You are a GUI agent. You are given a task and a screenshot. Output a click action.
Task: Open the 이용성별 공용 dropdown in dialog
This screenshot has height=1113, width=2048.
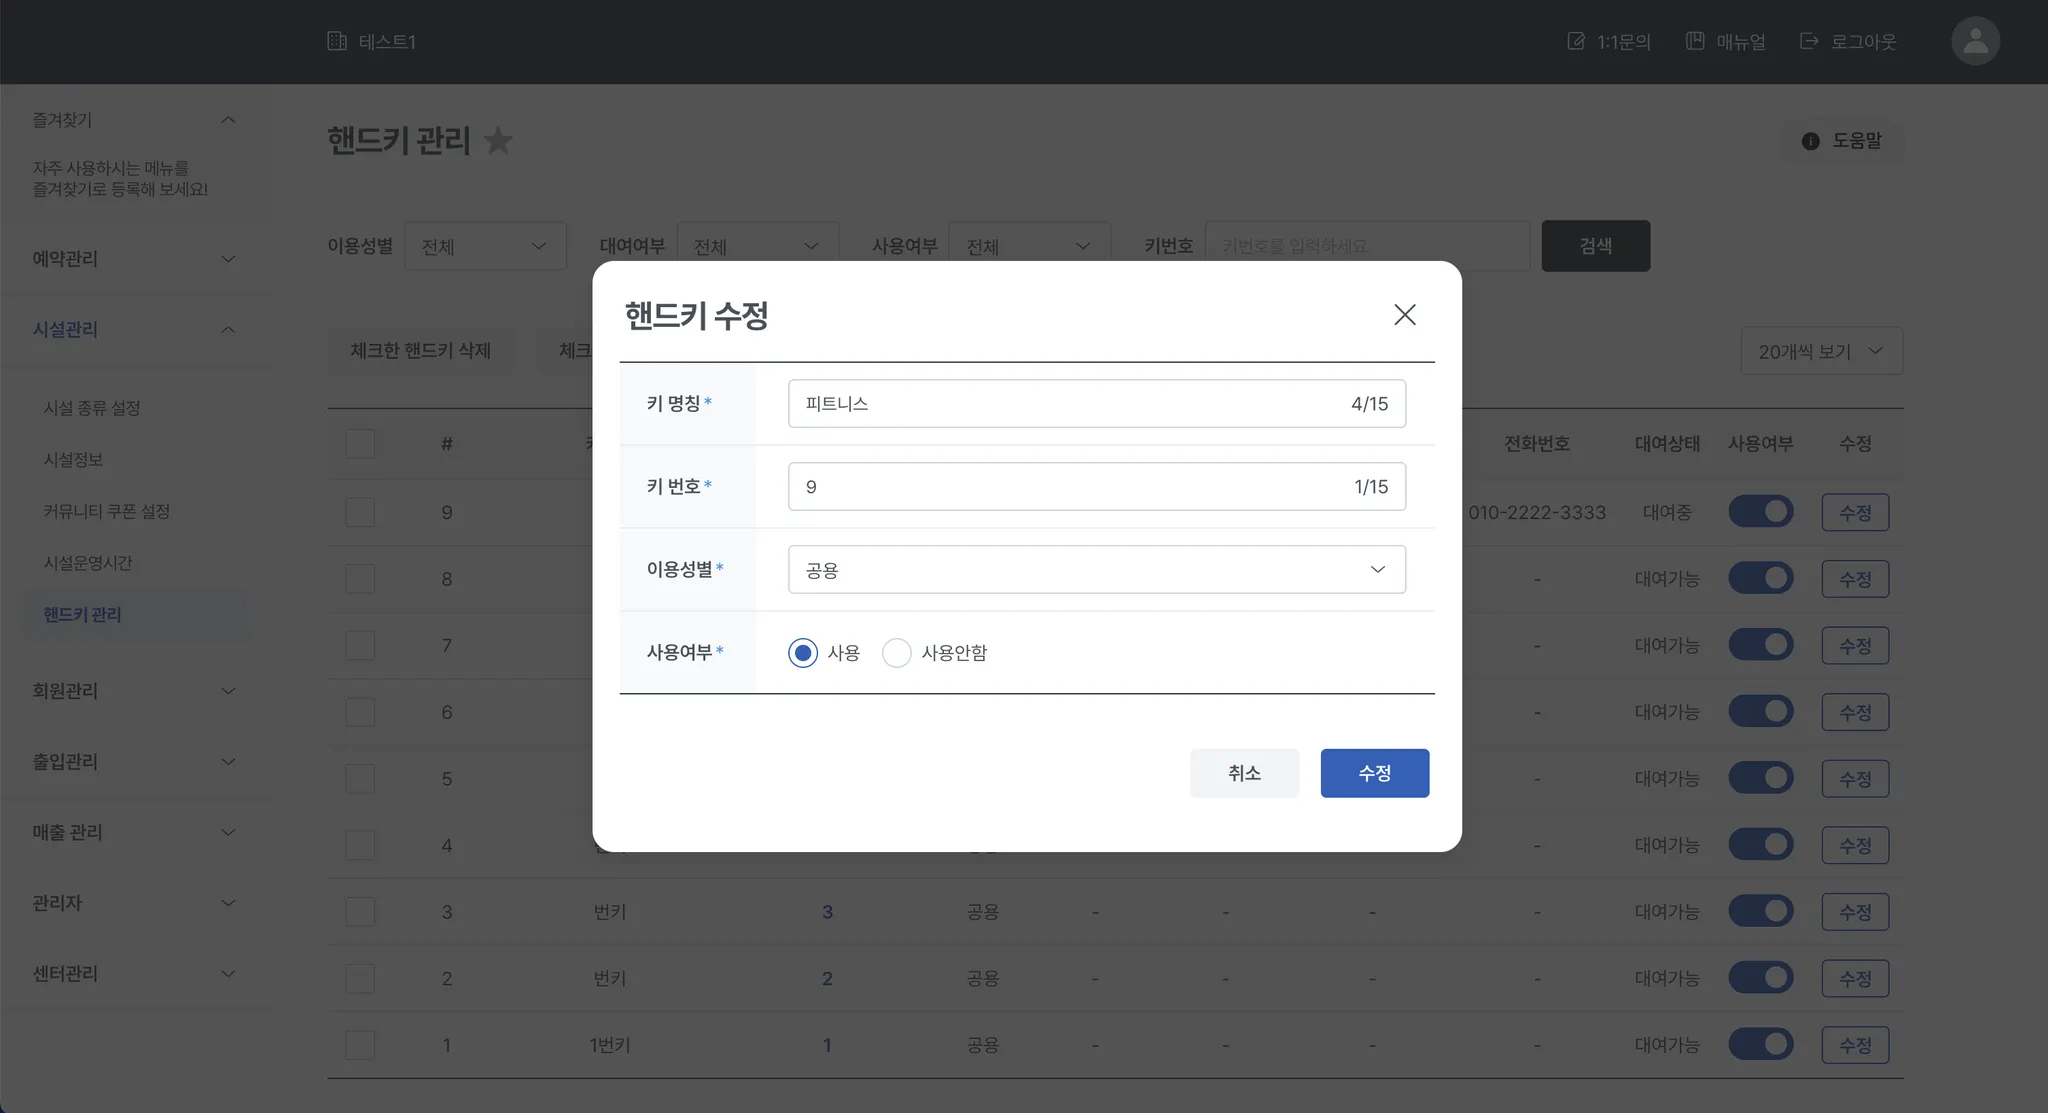coord(1096,570)
